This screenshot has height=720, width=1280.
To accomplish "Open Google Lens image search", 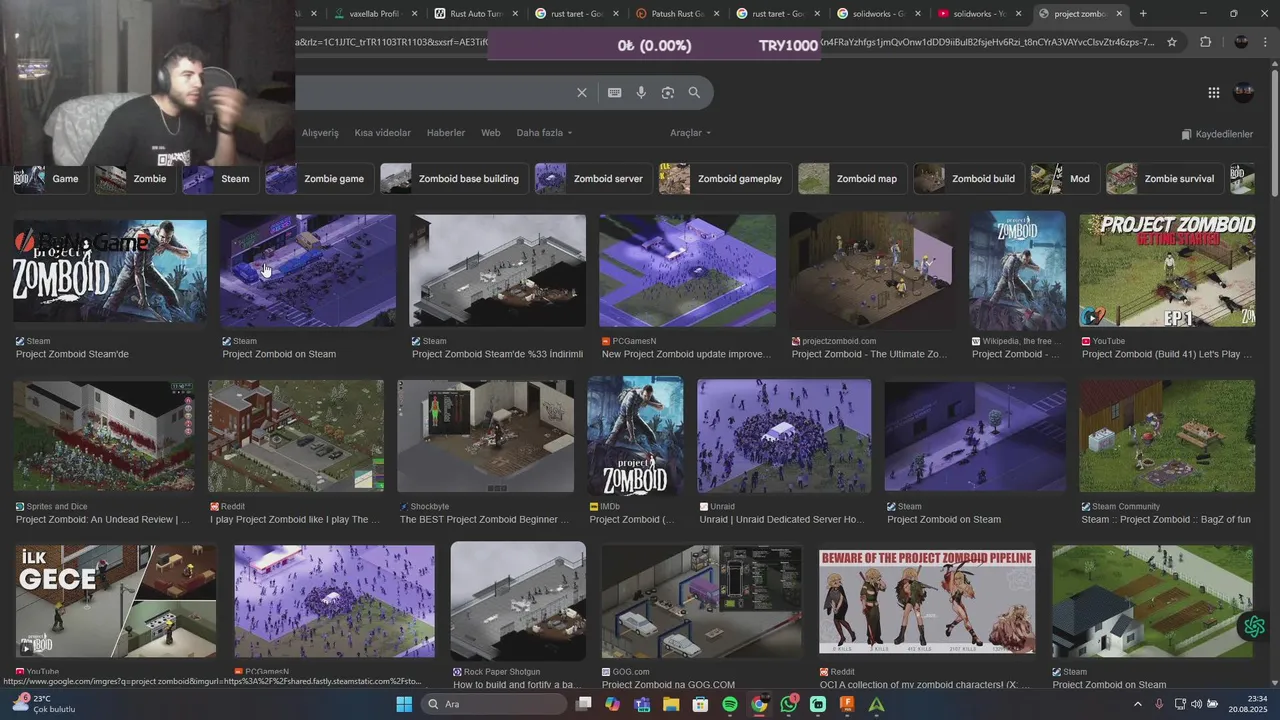I will pyautogui.click(x=668, y=93).
